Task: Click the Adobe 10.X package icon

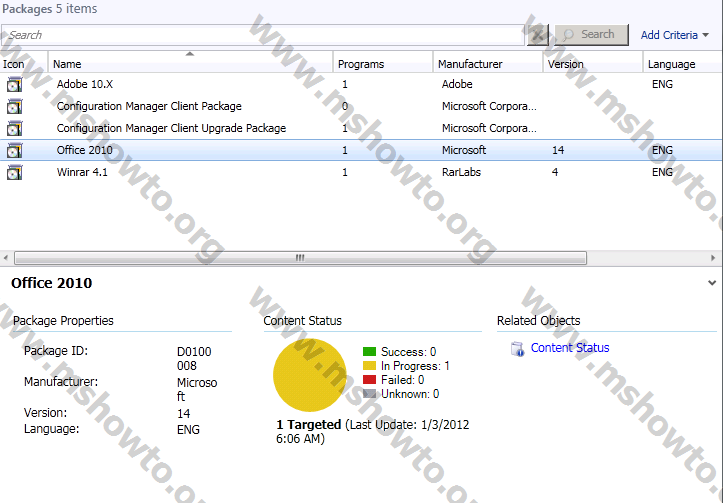Action: point(14,84)
